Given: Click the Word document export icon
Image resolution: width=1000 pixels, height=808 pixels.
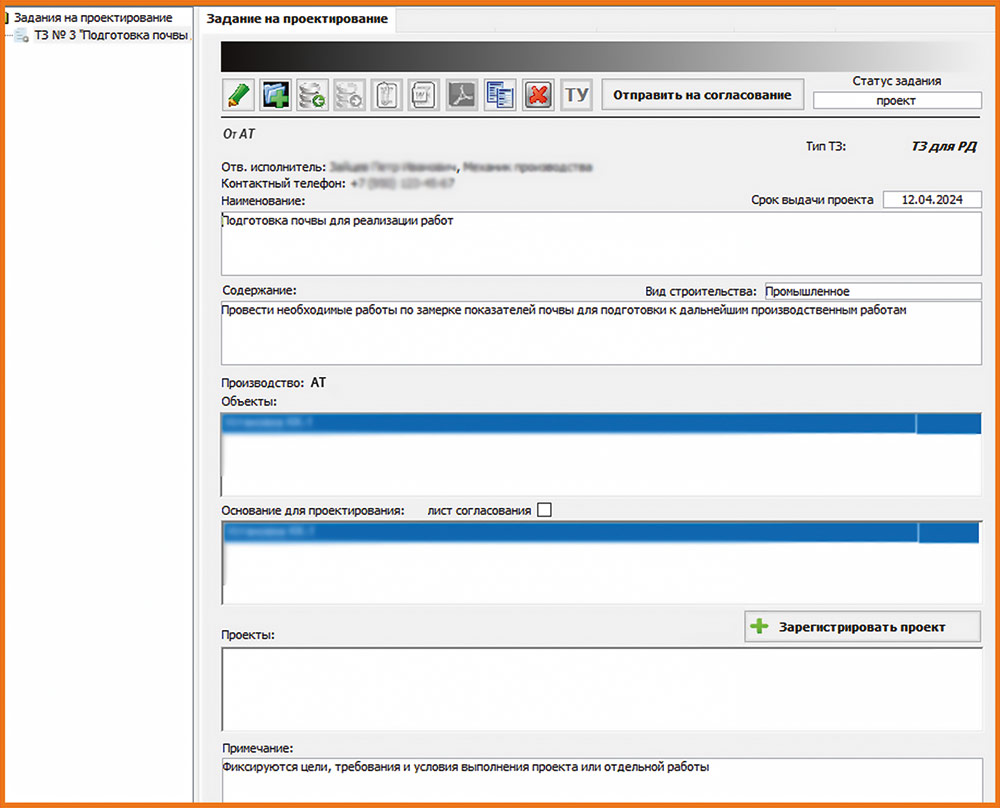Looking at the screenshot, I should click(x=424, y=95).
